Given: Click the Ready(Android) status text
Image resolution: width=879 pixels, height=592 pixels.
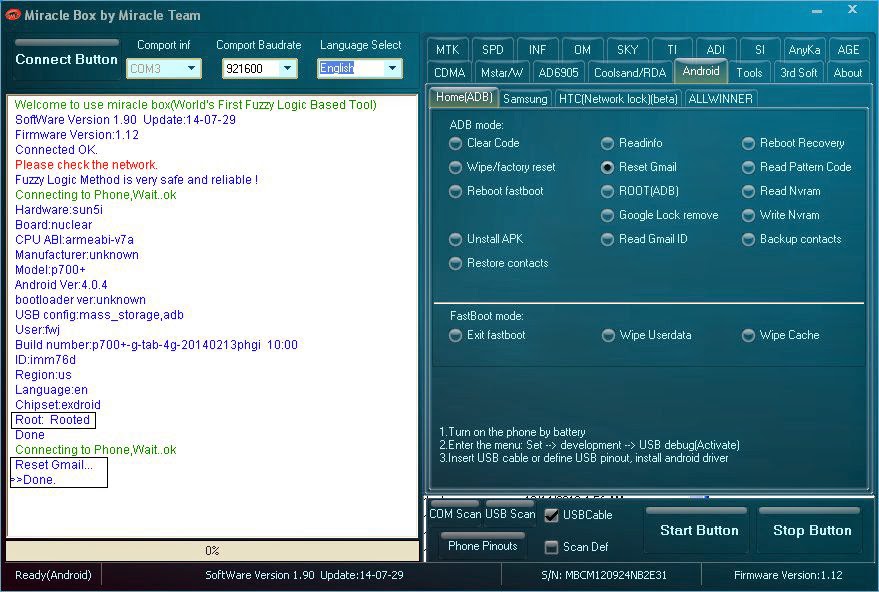Looking at the screenshot, I should [x=53, y=575].
